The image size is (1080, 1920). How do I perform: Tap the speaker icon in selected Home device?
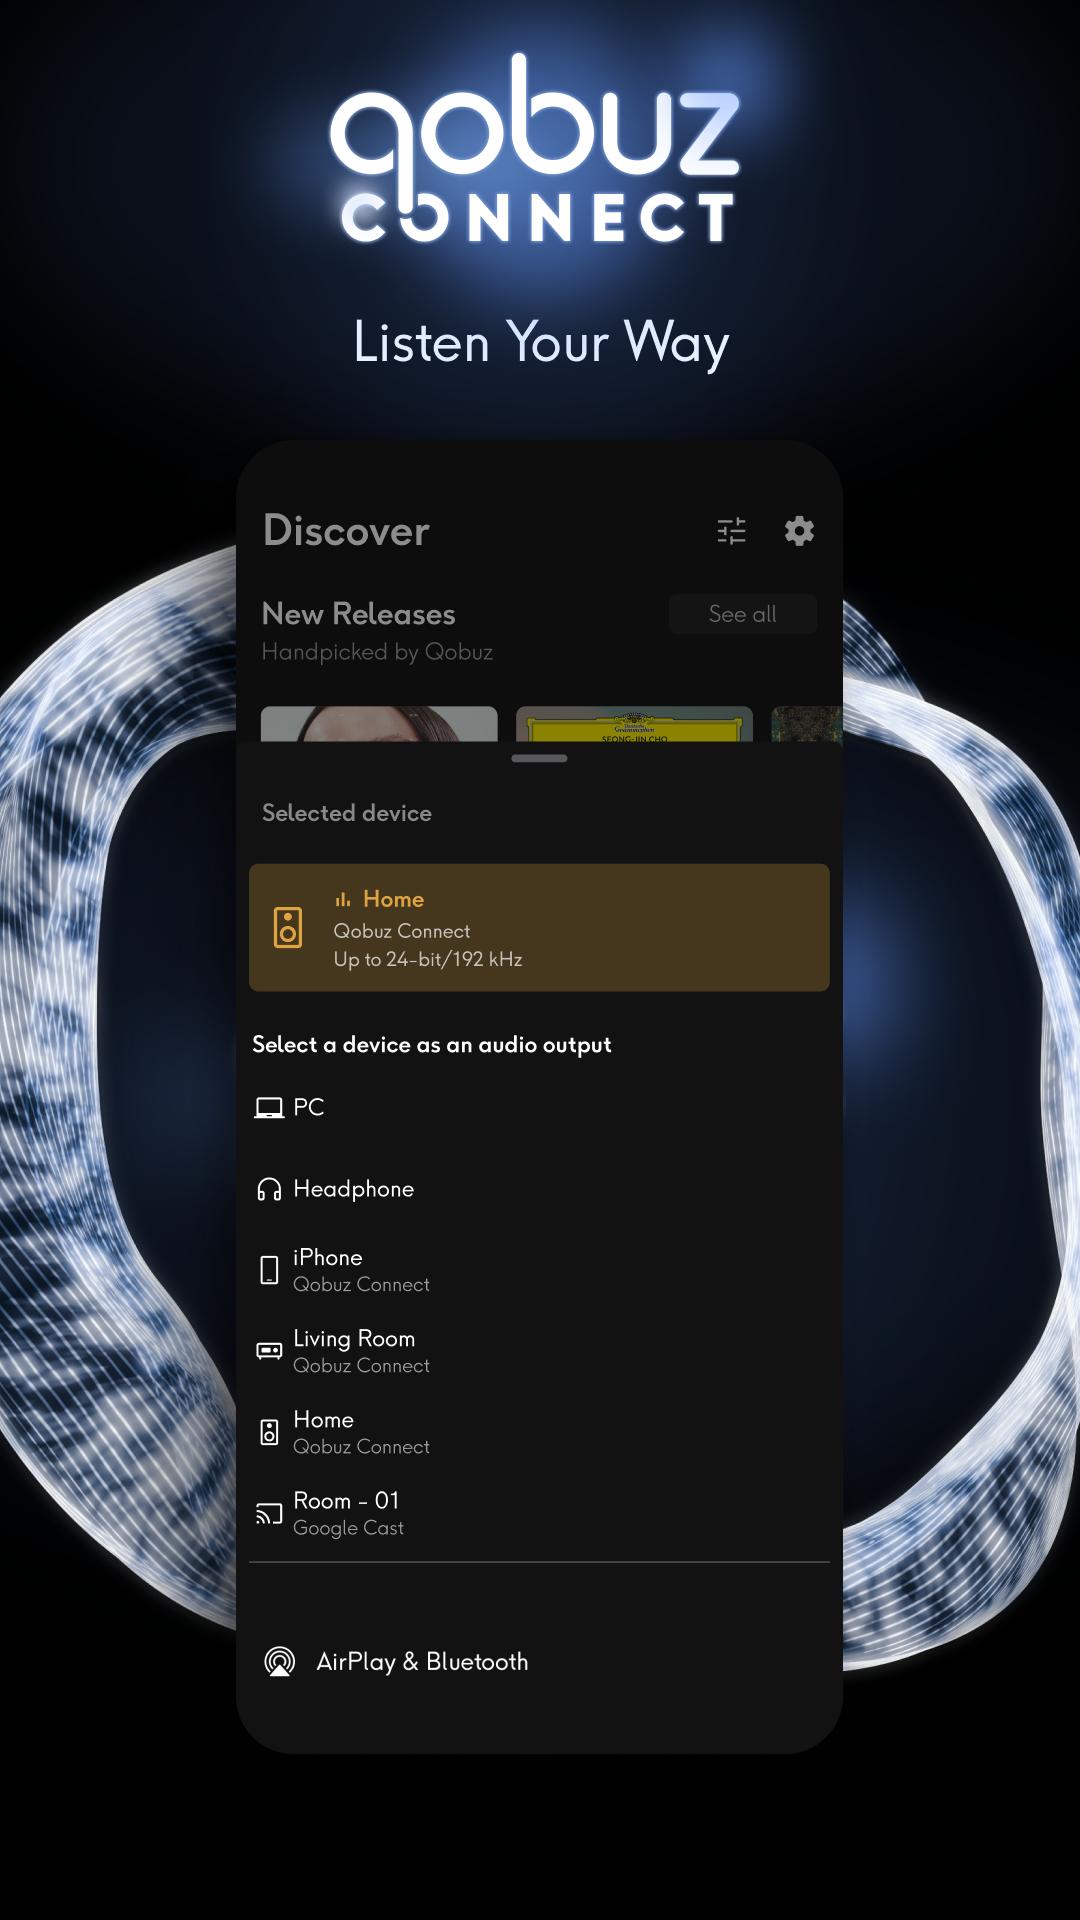tap(288, 928)
